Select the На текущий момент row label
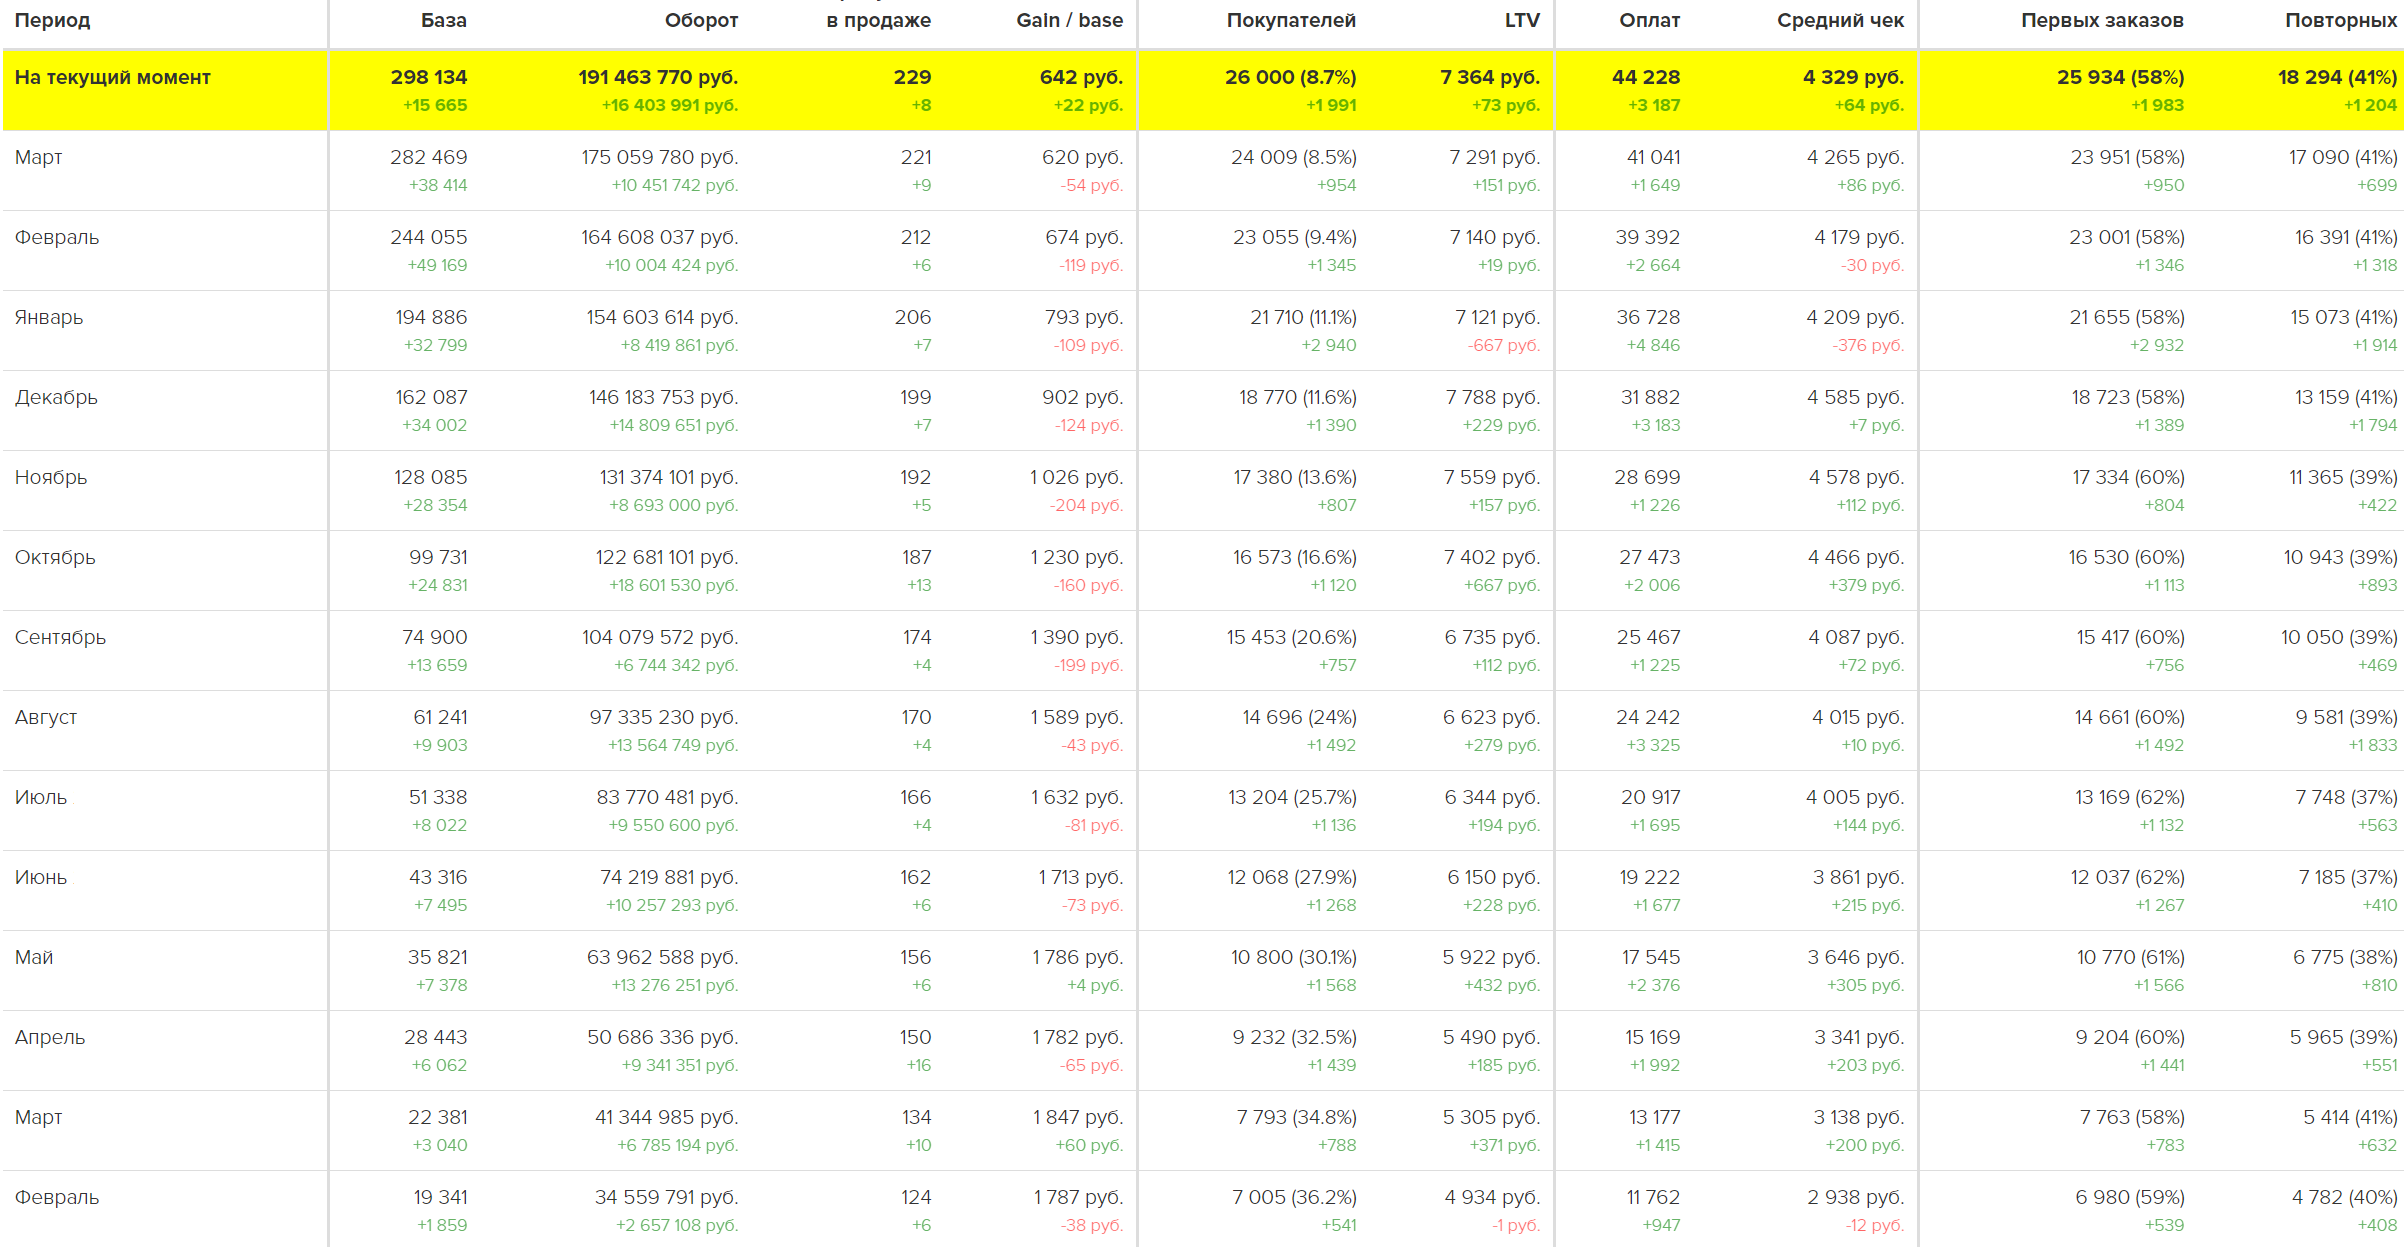 tap(112, 77)
